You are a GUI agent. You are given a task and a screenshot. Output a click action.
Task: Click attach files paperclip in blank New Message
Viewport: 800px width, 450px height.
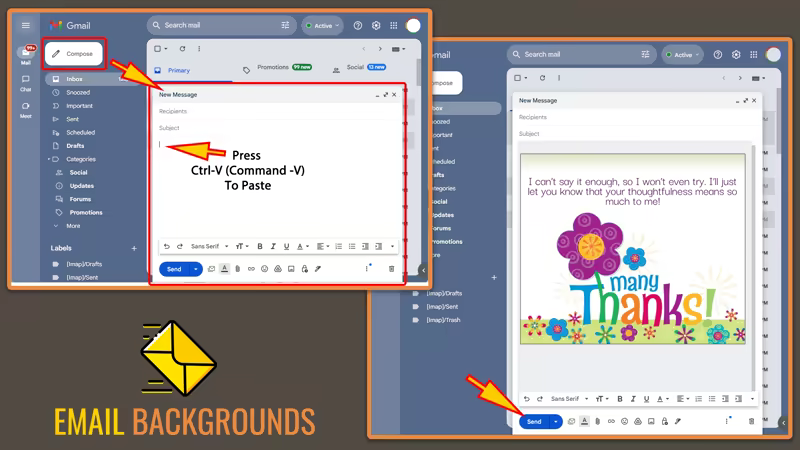[x=237, y=269]
